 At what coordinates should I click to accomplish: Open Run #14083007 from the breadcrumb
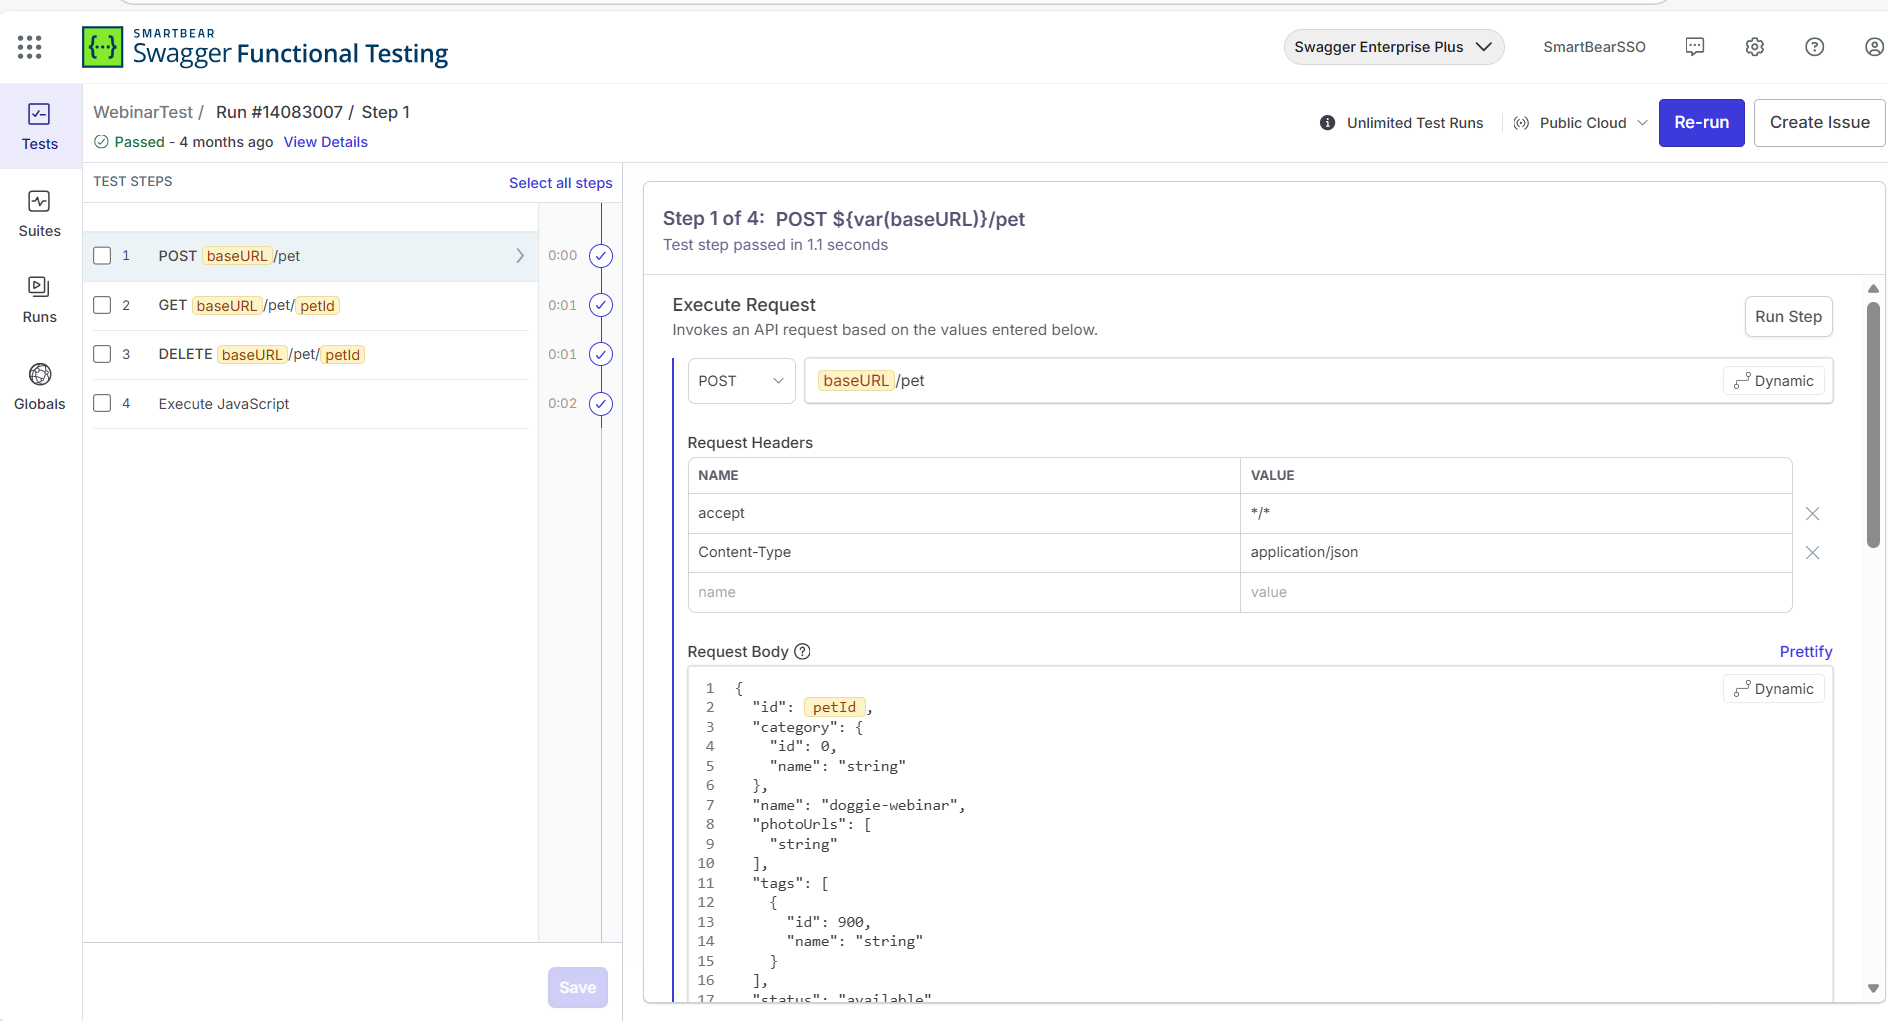276,112
